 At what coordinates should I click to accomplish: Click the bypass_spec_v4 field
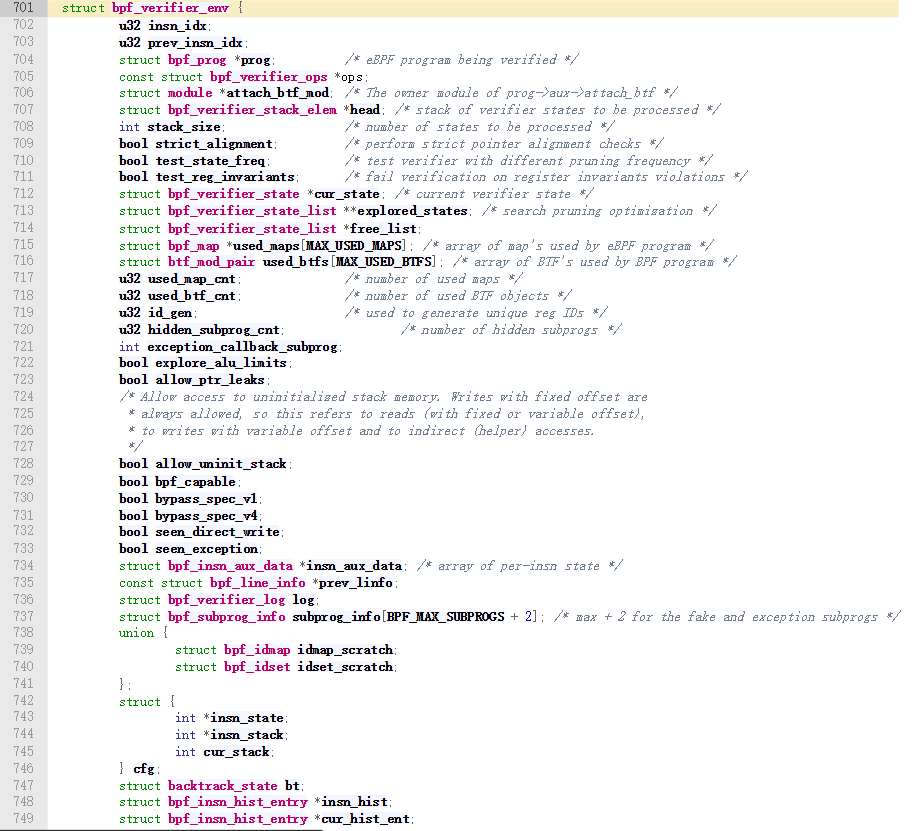pyautogui.click(x=206, y=516)
